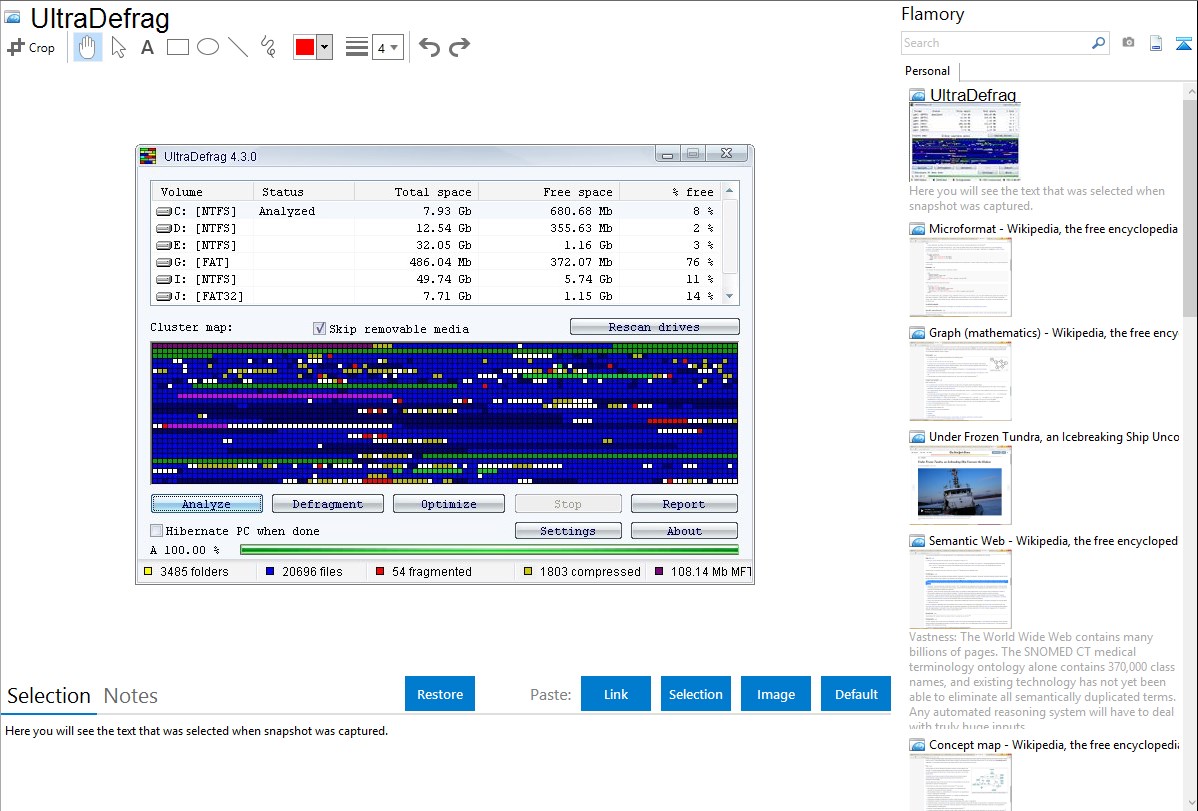The width and height of the screenshot is (1198, 811).
Task: Select the I: [NTFS] volume row
Action: [436, 279]
